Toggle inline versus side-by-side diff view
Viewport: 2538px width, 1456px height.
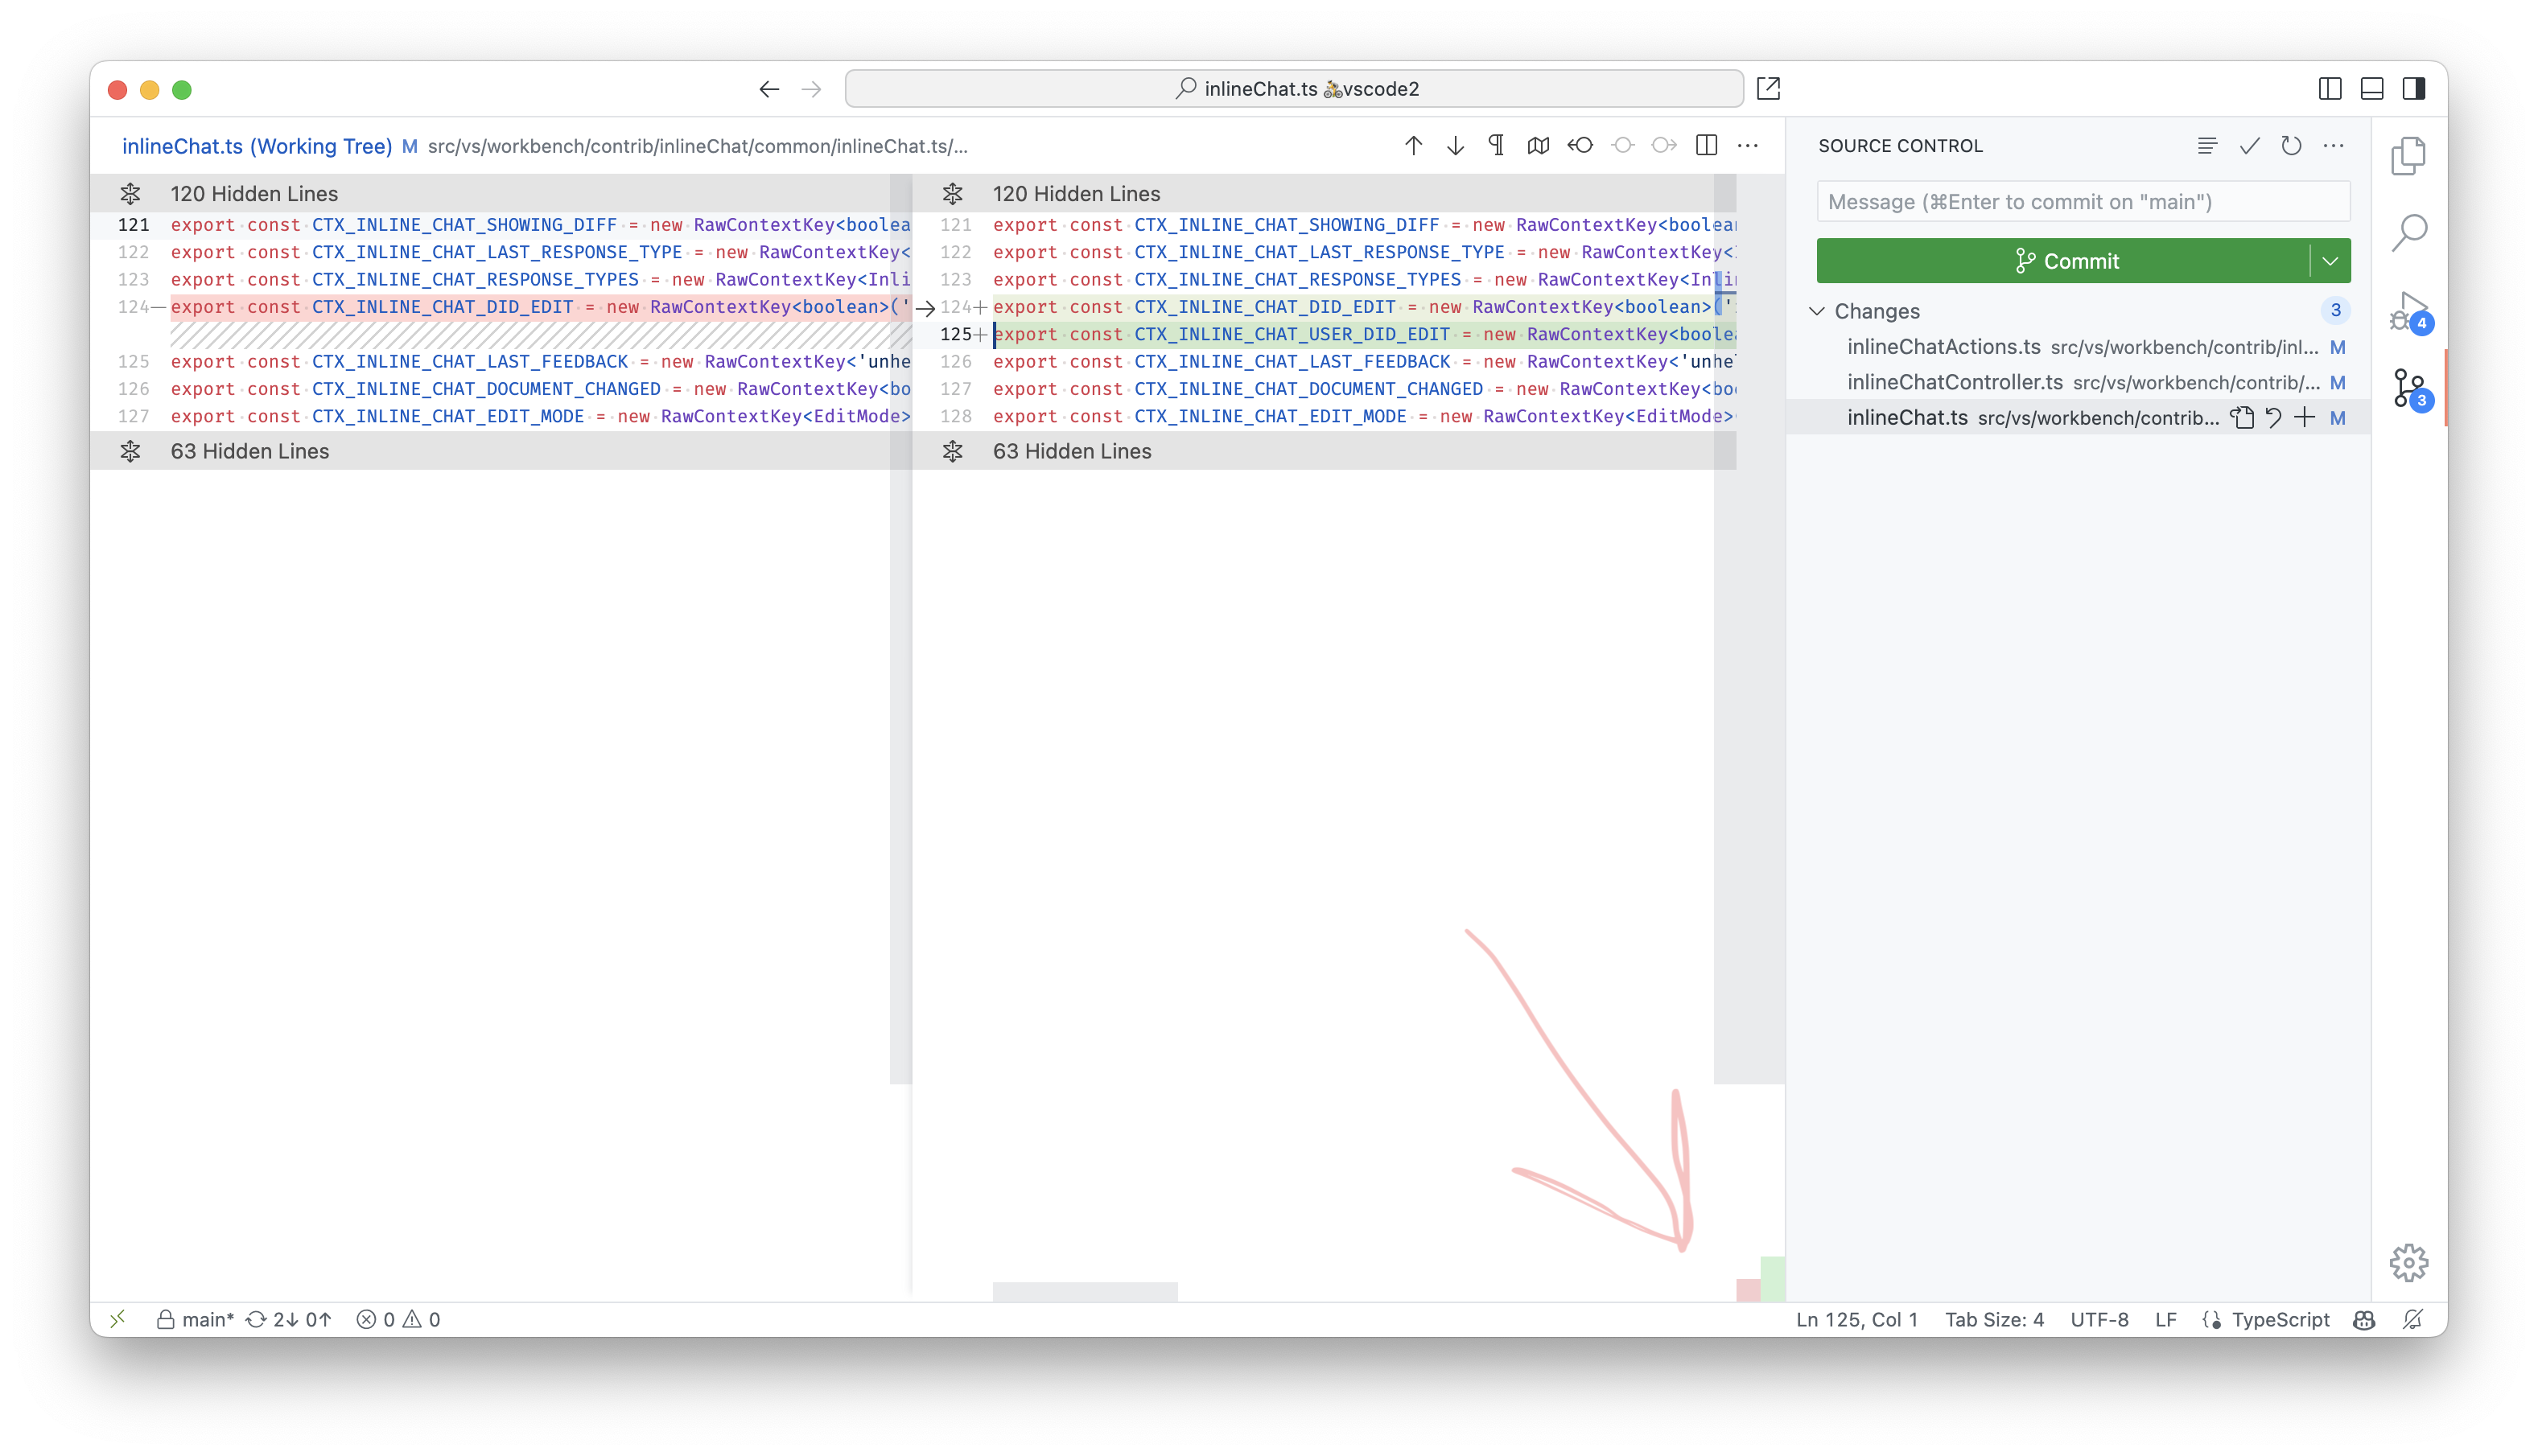coord(1707,145)
